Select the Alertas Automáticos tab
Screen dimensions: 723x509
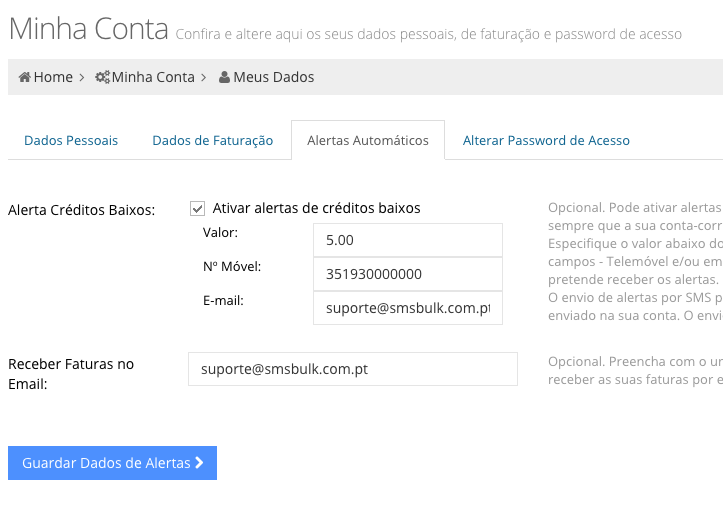[368, 140]
